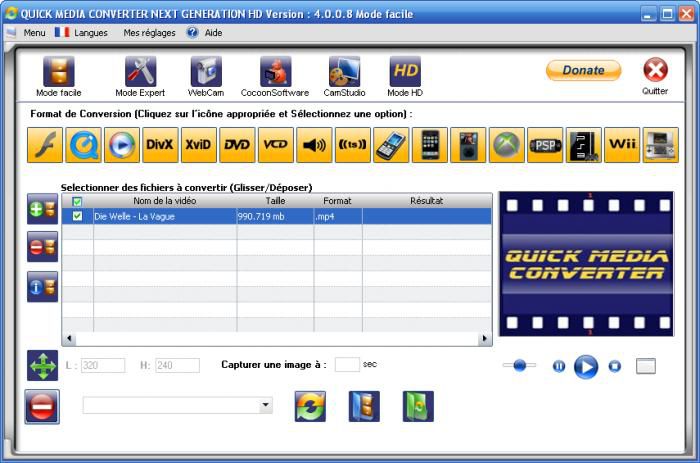Select the Flash format conversion icon
This screenshot has height=463, width=700.
point(43,144)
